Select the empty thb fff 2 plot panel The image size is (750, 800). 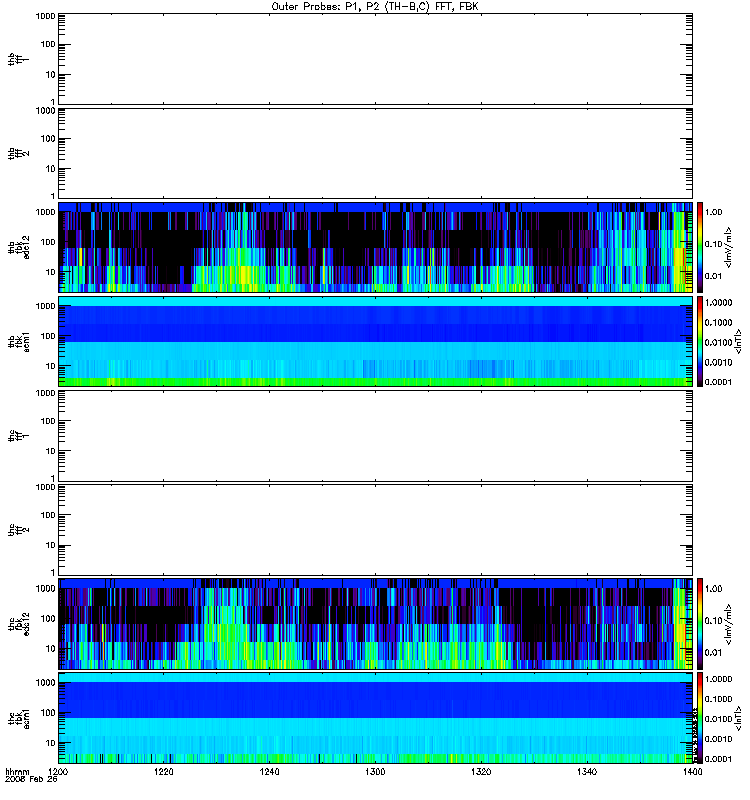pos(376,153)
